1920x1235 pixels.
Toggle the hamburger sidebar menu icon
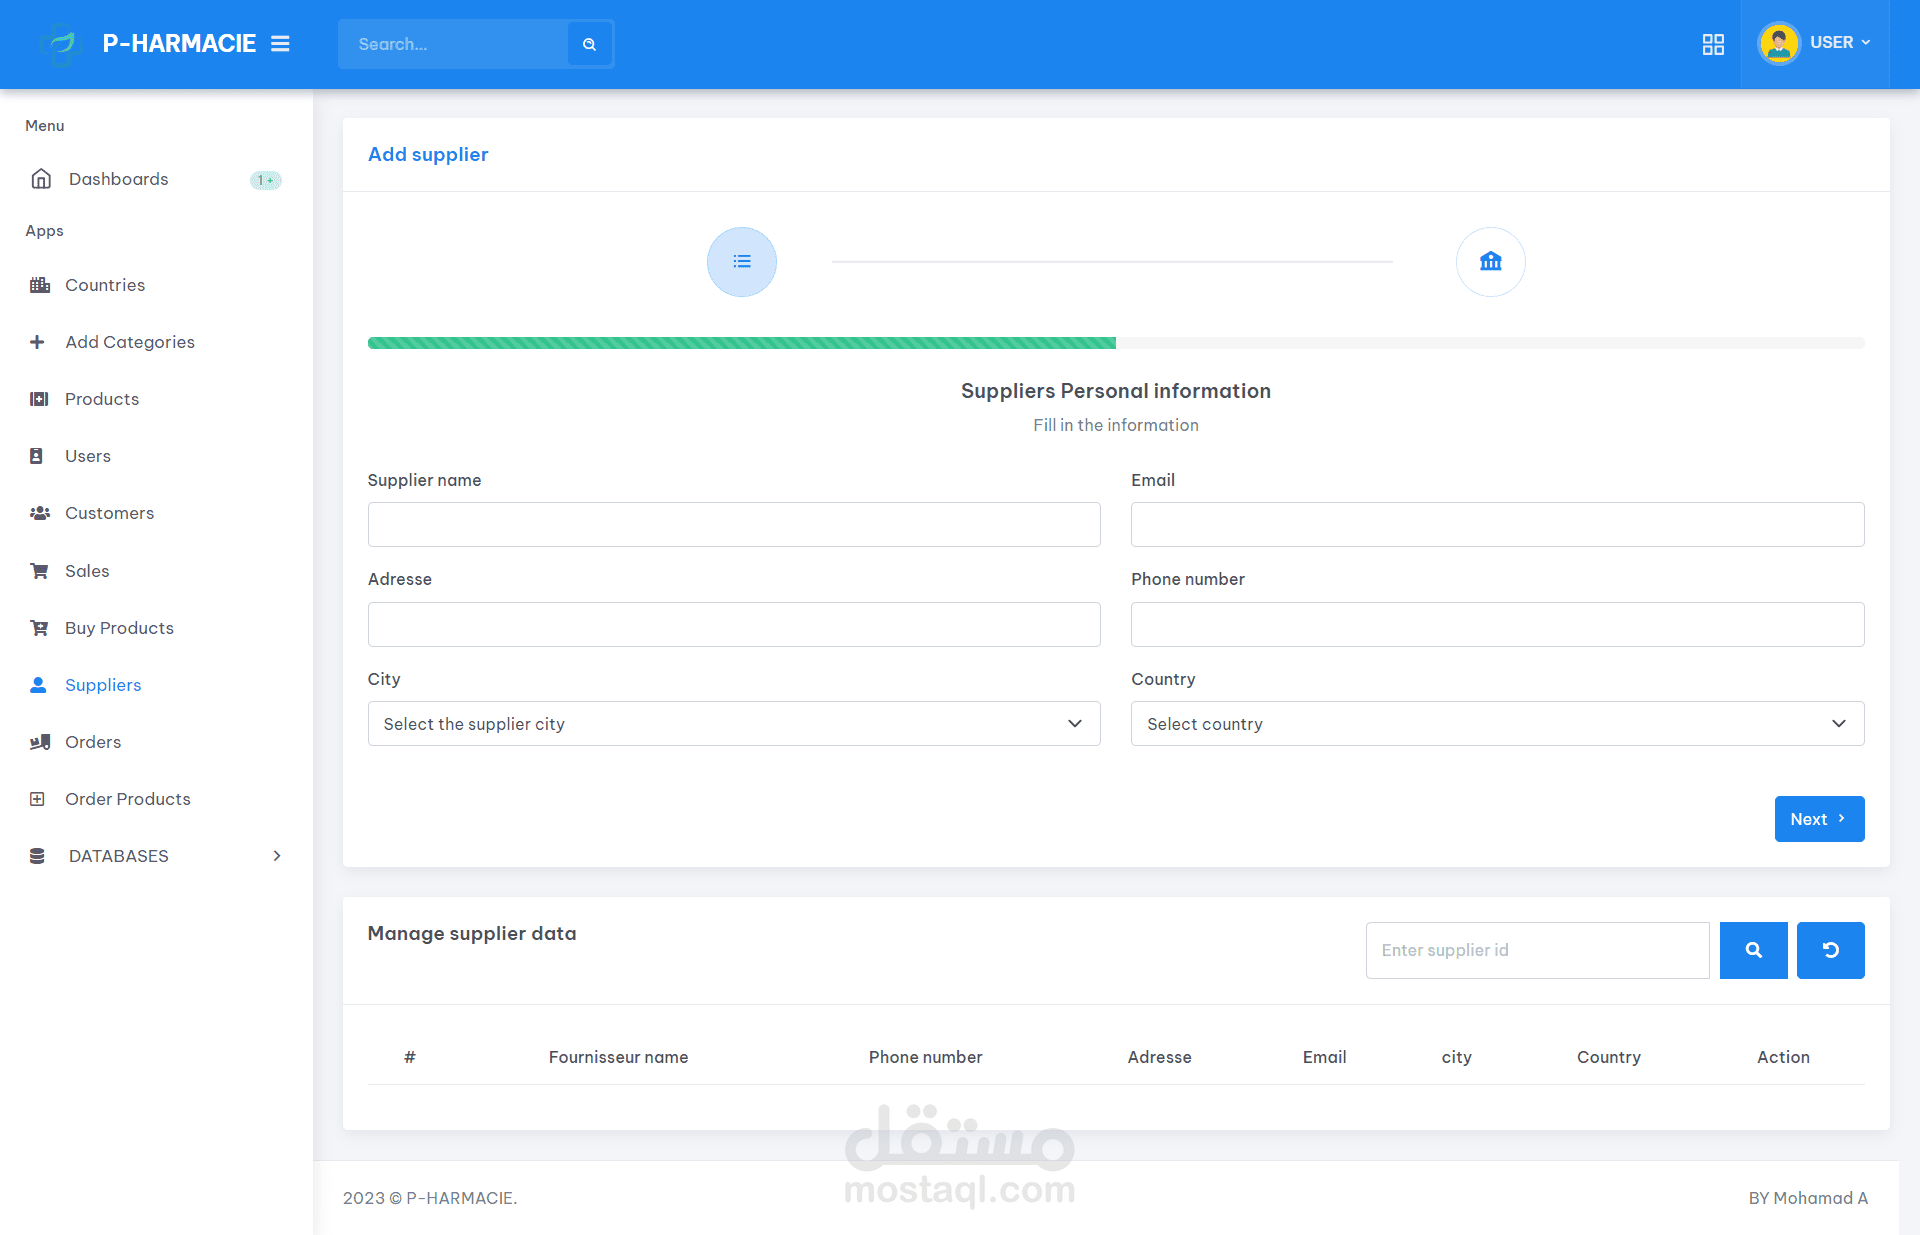point(280,44)
